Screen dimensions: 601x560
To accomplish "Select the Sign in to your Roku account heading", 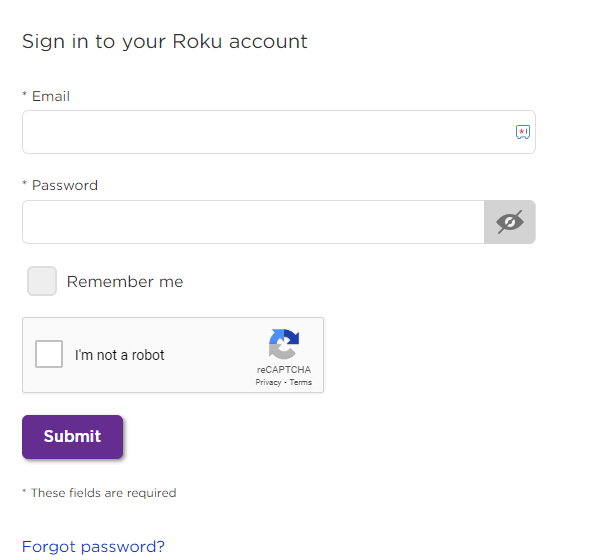I will [x=164, y=41].
